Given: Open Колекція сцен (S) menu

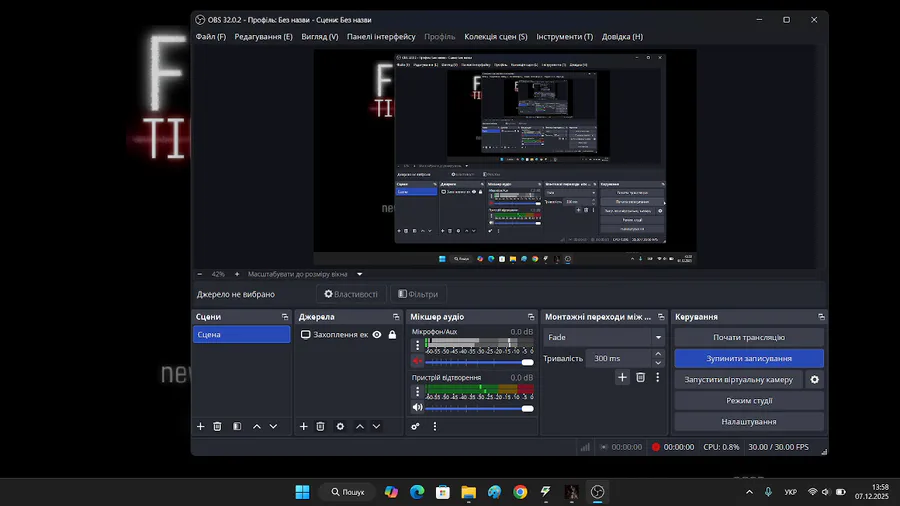Looking at the screenshot, I should (x=496, y=37).
